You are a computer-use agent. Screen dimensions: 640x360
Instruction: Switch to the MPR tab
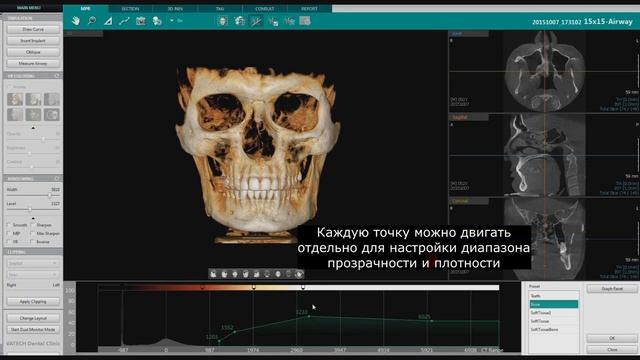[86, 9]
